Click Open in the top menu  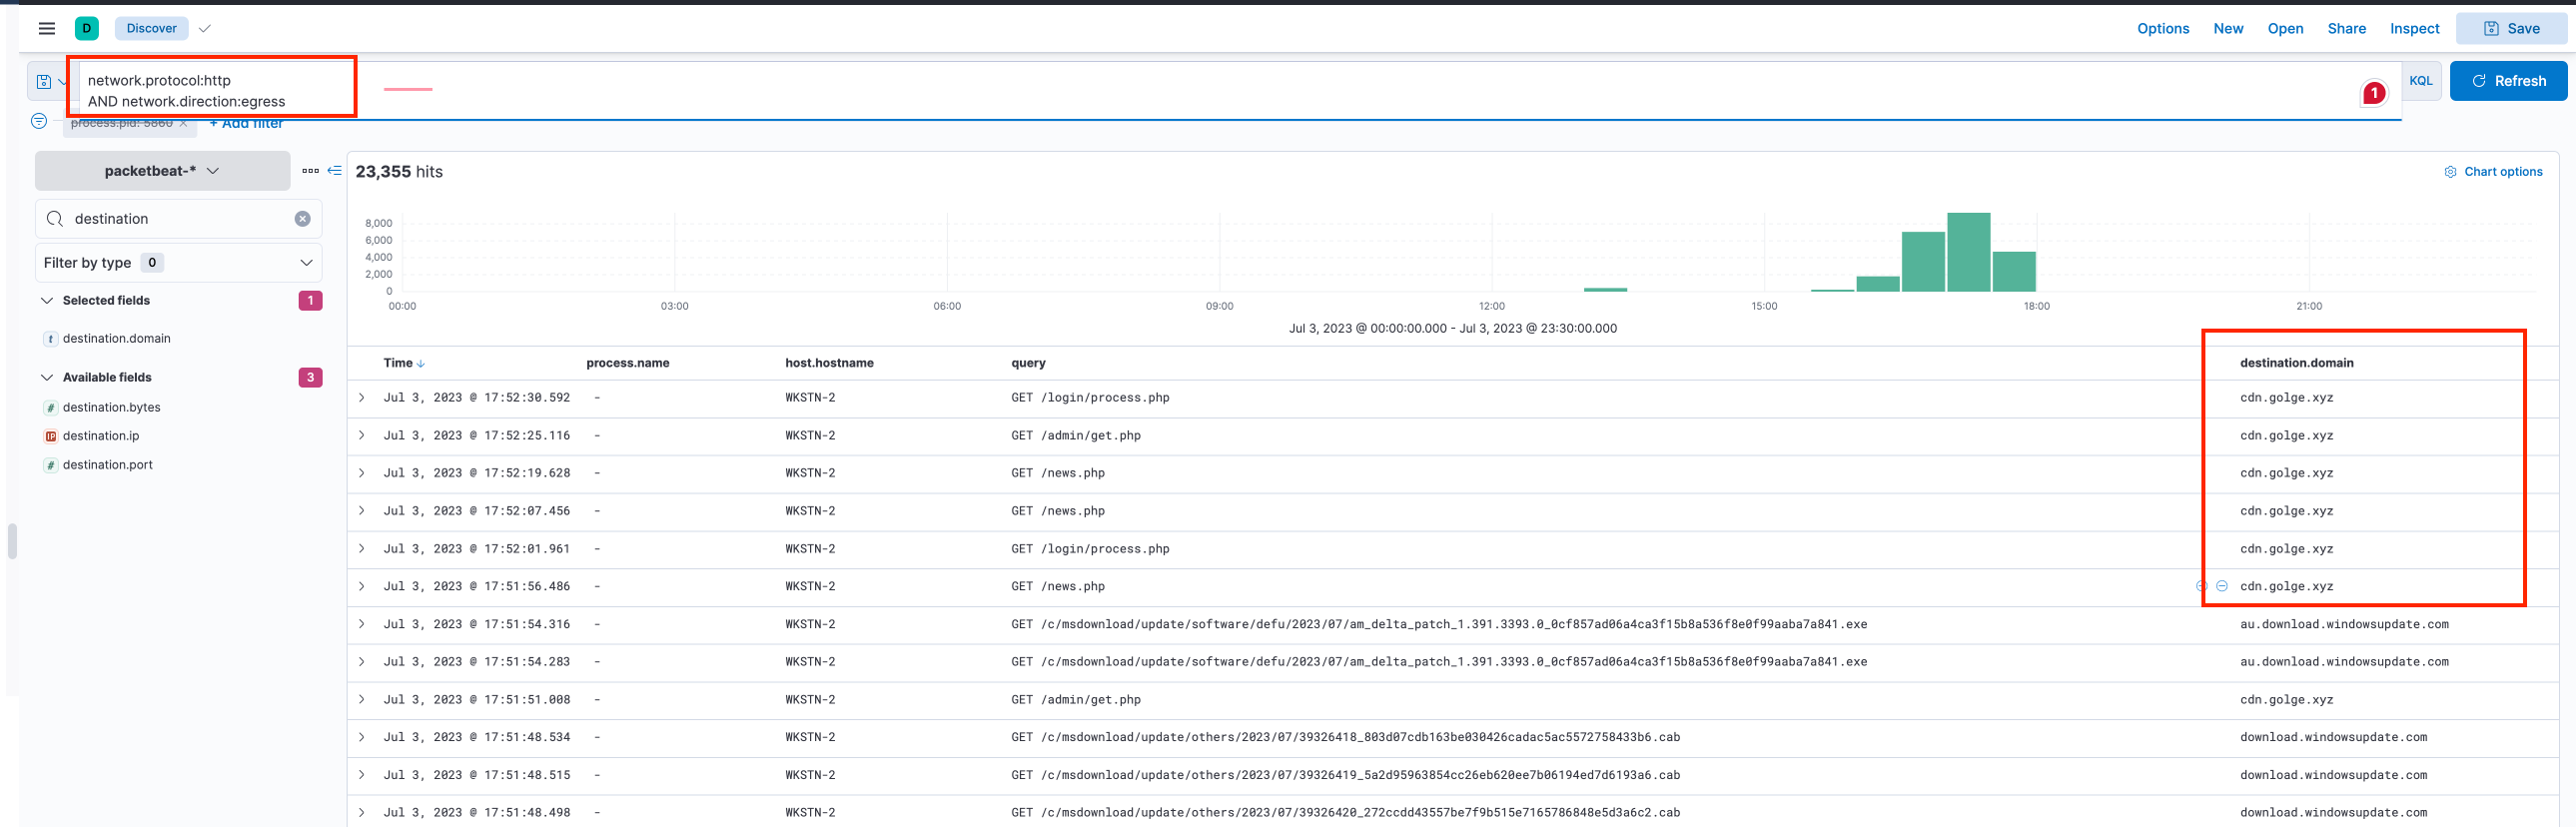click(x=2285, y=28)
